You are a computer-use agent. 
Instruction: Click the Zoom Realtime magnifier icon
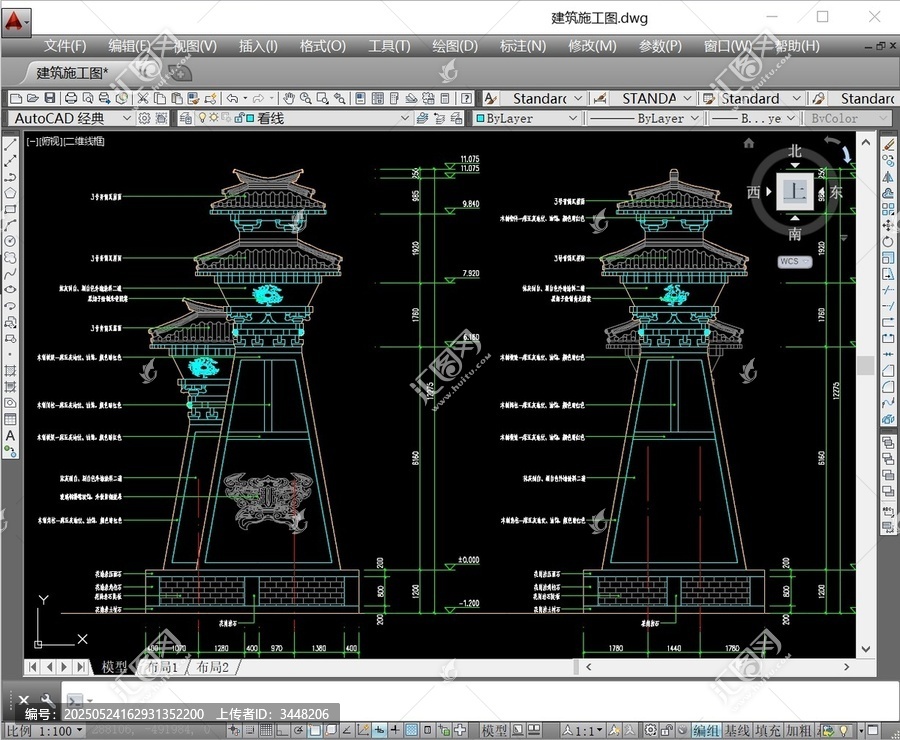tap(305, 98)
